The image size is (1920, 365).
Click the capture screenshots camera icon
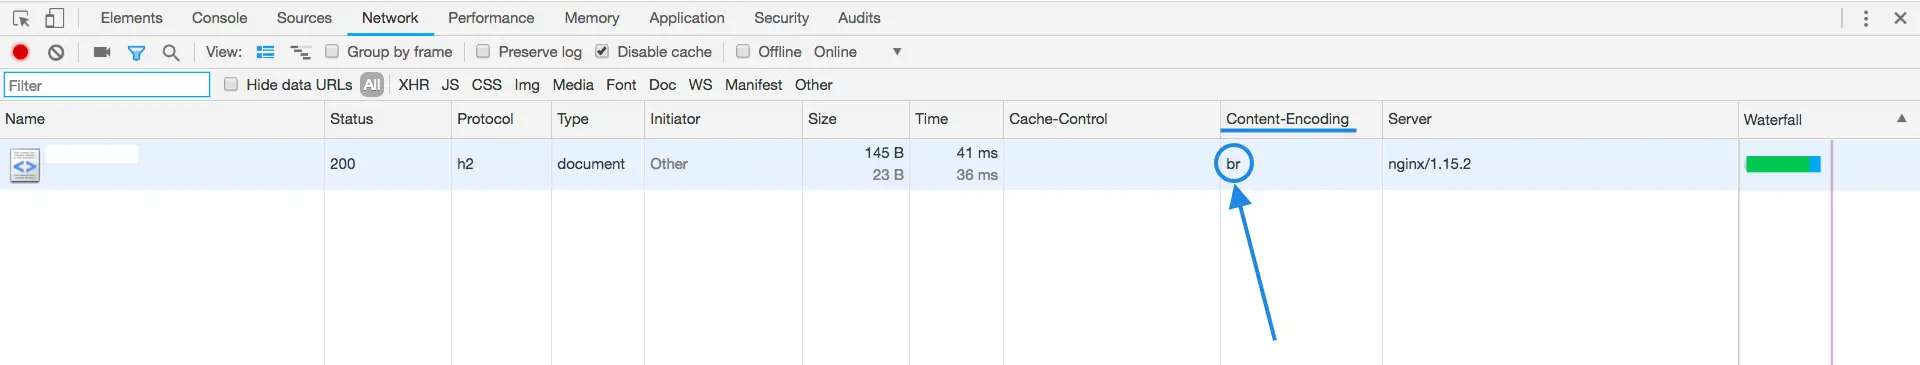[x=102, y=52]
